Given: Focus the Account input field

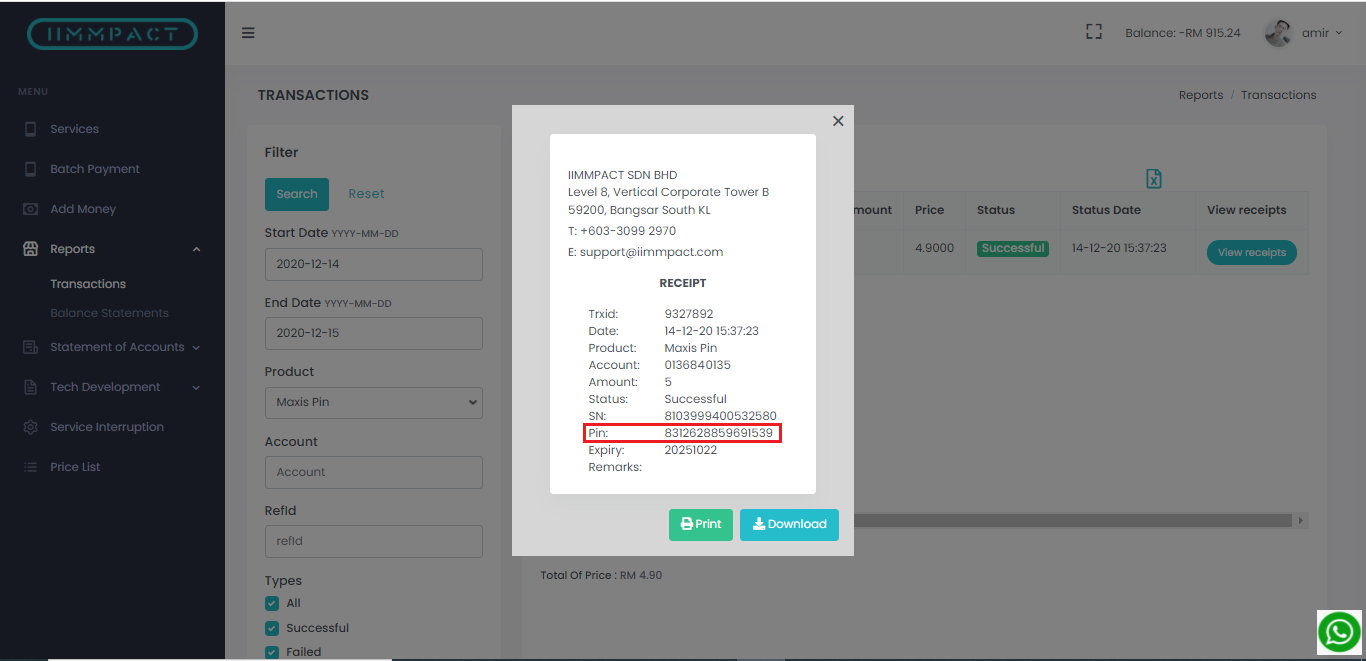Looking at the screenshot, I should [x=374, y=472].
